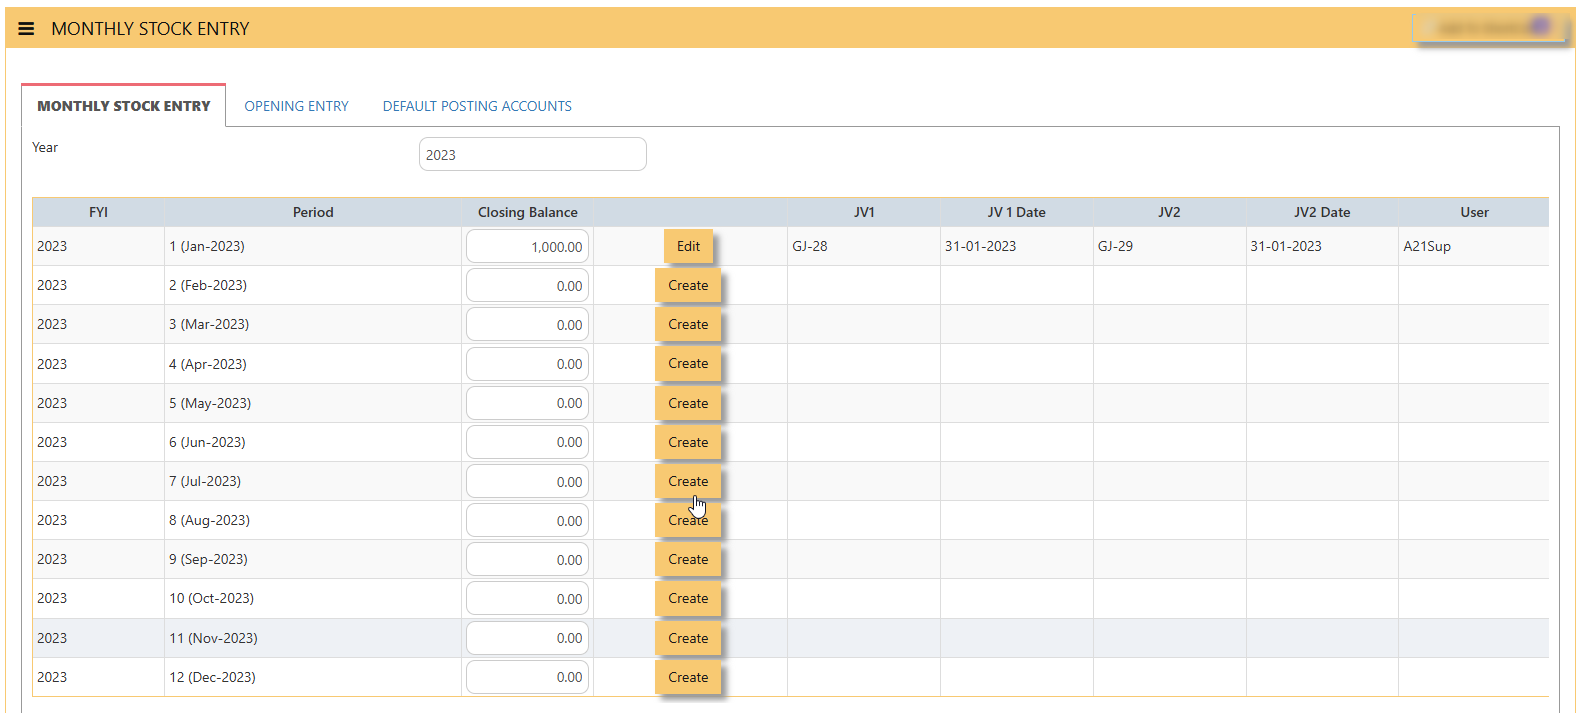Viewport: 1581px width, 713px height.
Task: Create the Aug-2023 stock entry
Action: 688,520
